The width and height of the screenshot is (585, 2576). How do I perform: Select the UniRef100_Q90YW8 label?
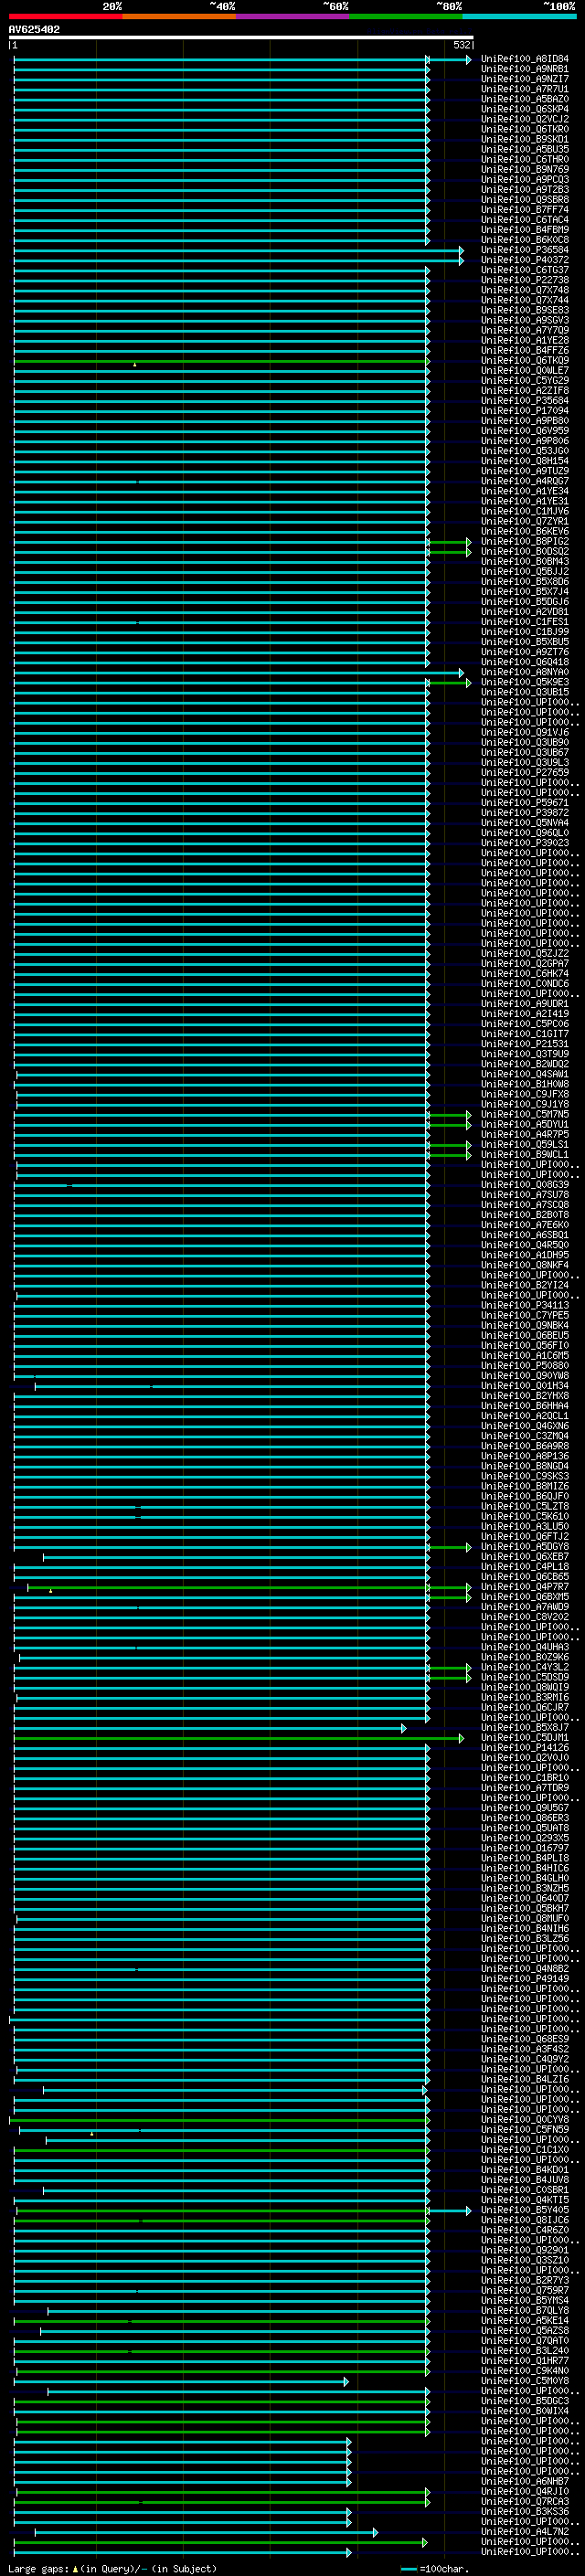(524, 1375)
